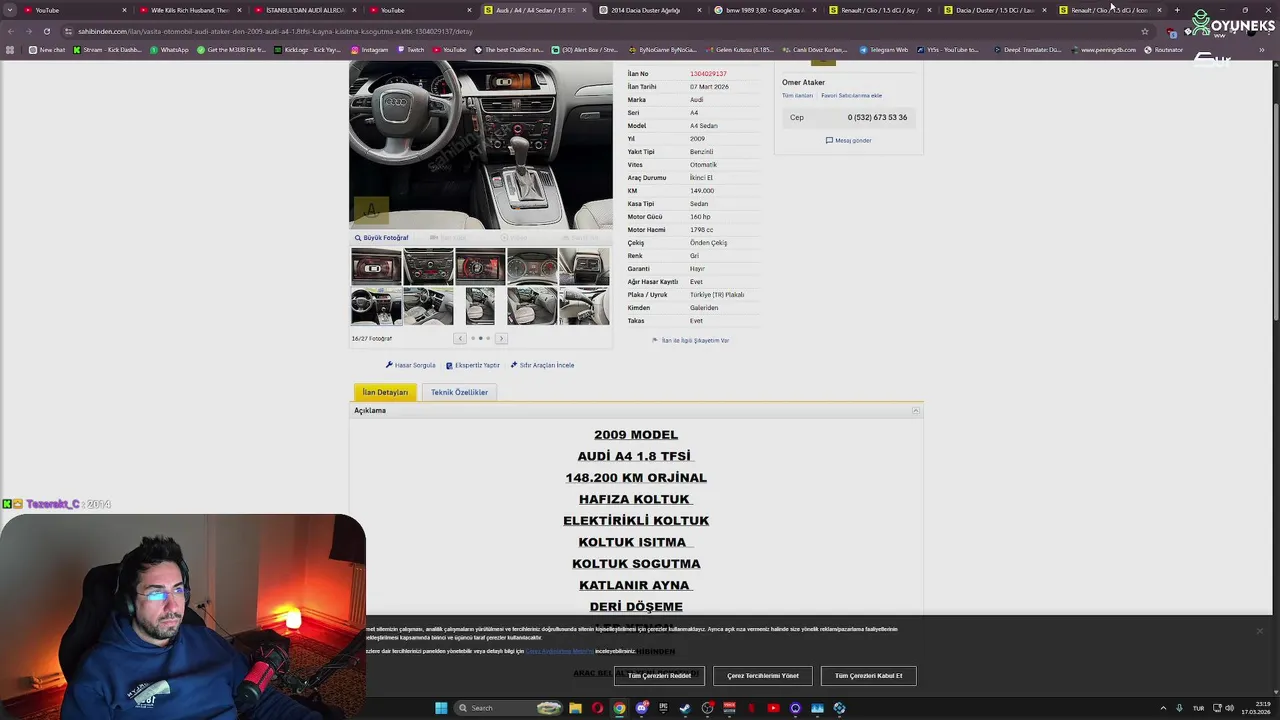Select the rear air vents thumbnail
The height and width of the screenshot is (720, 1280).
pos(584,267)
